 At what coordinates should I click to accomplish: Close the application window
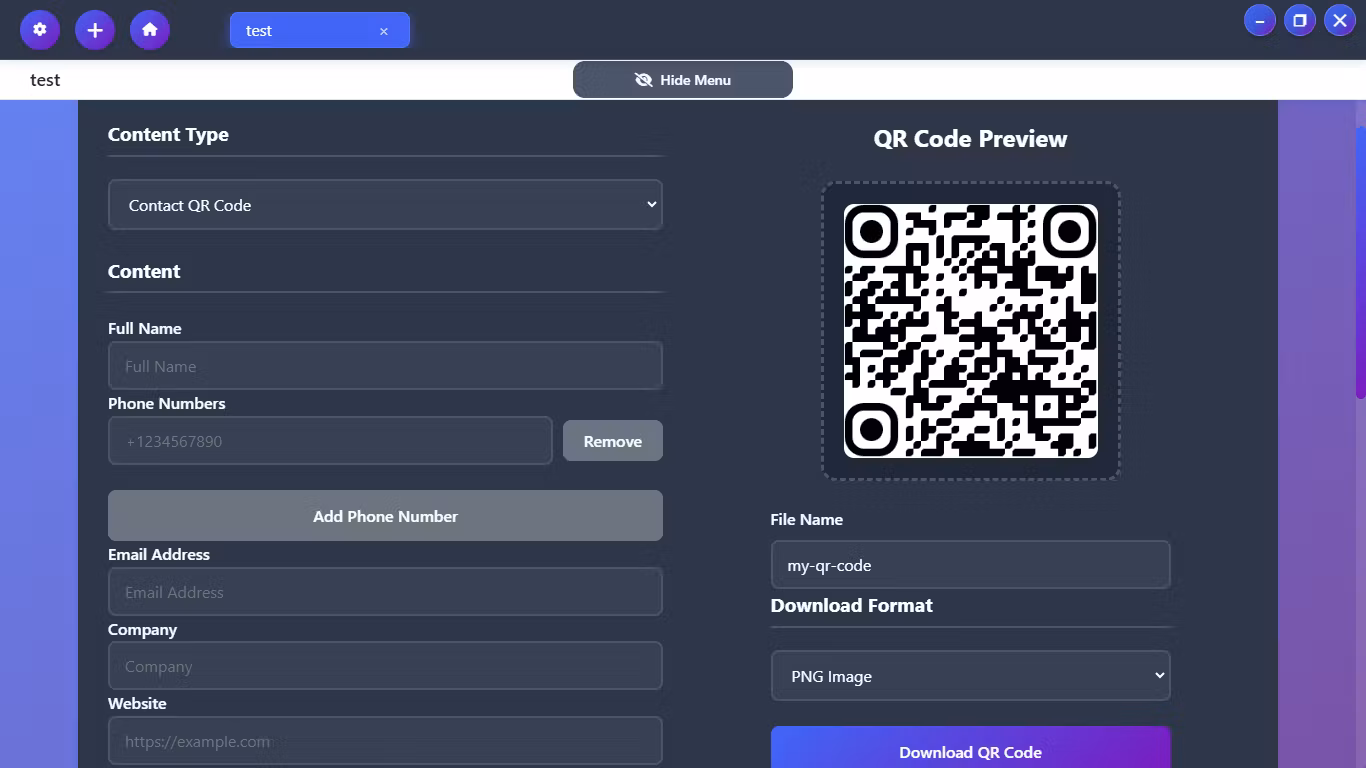pyautogui.click(x=1340, y=20)
